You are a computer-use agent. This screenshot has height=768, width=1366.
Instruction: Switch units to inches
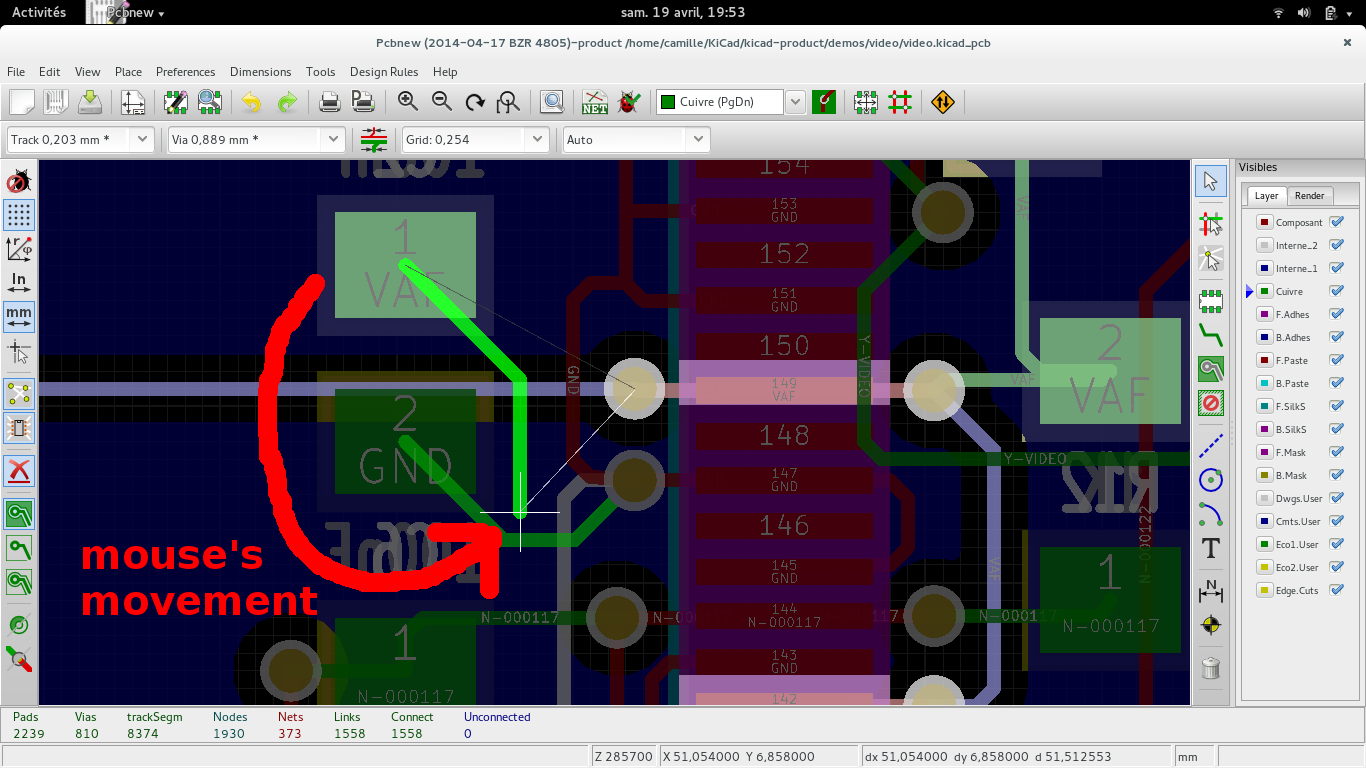point(19,283)
